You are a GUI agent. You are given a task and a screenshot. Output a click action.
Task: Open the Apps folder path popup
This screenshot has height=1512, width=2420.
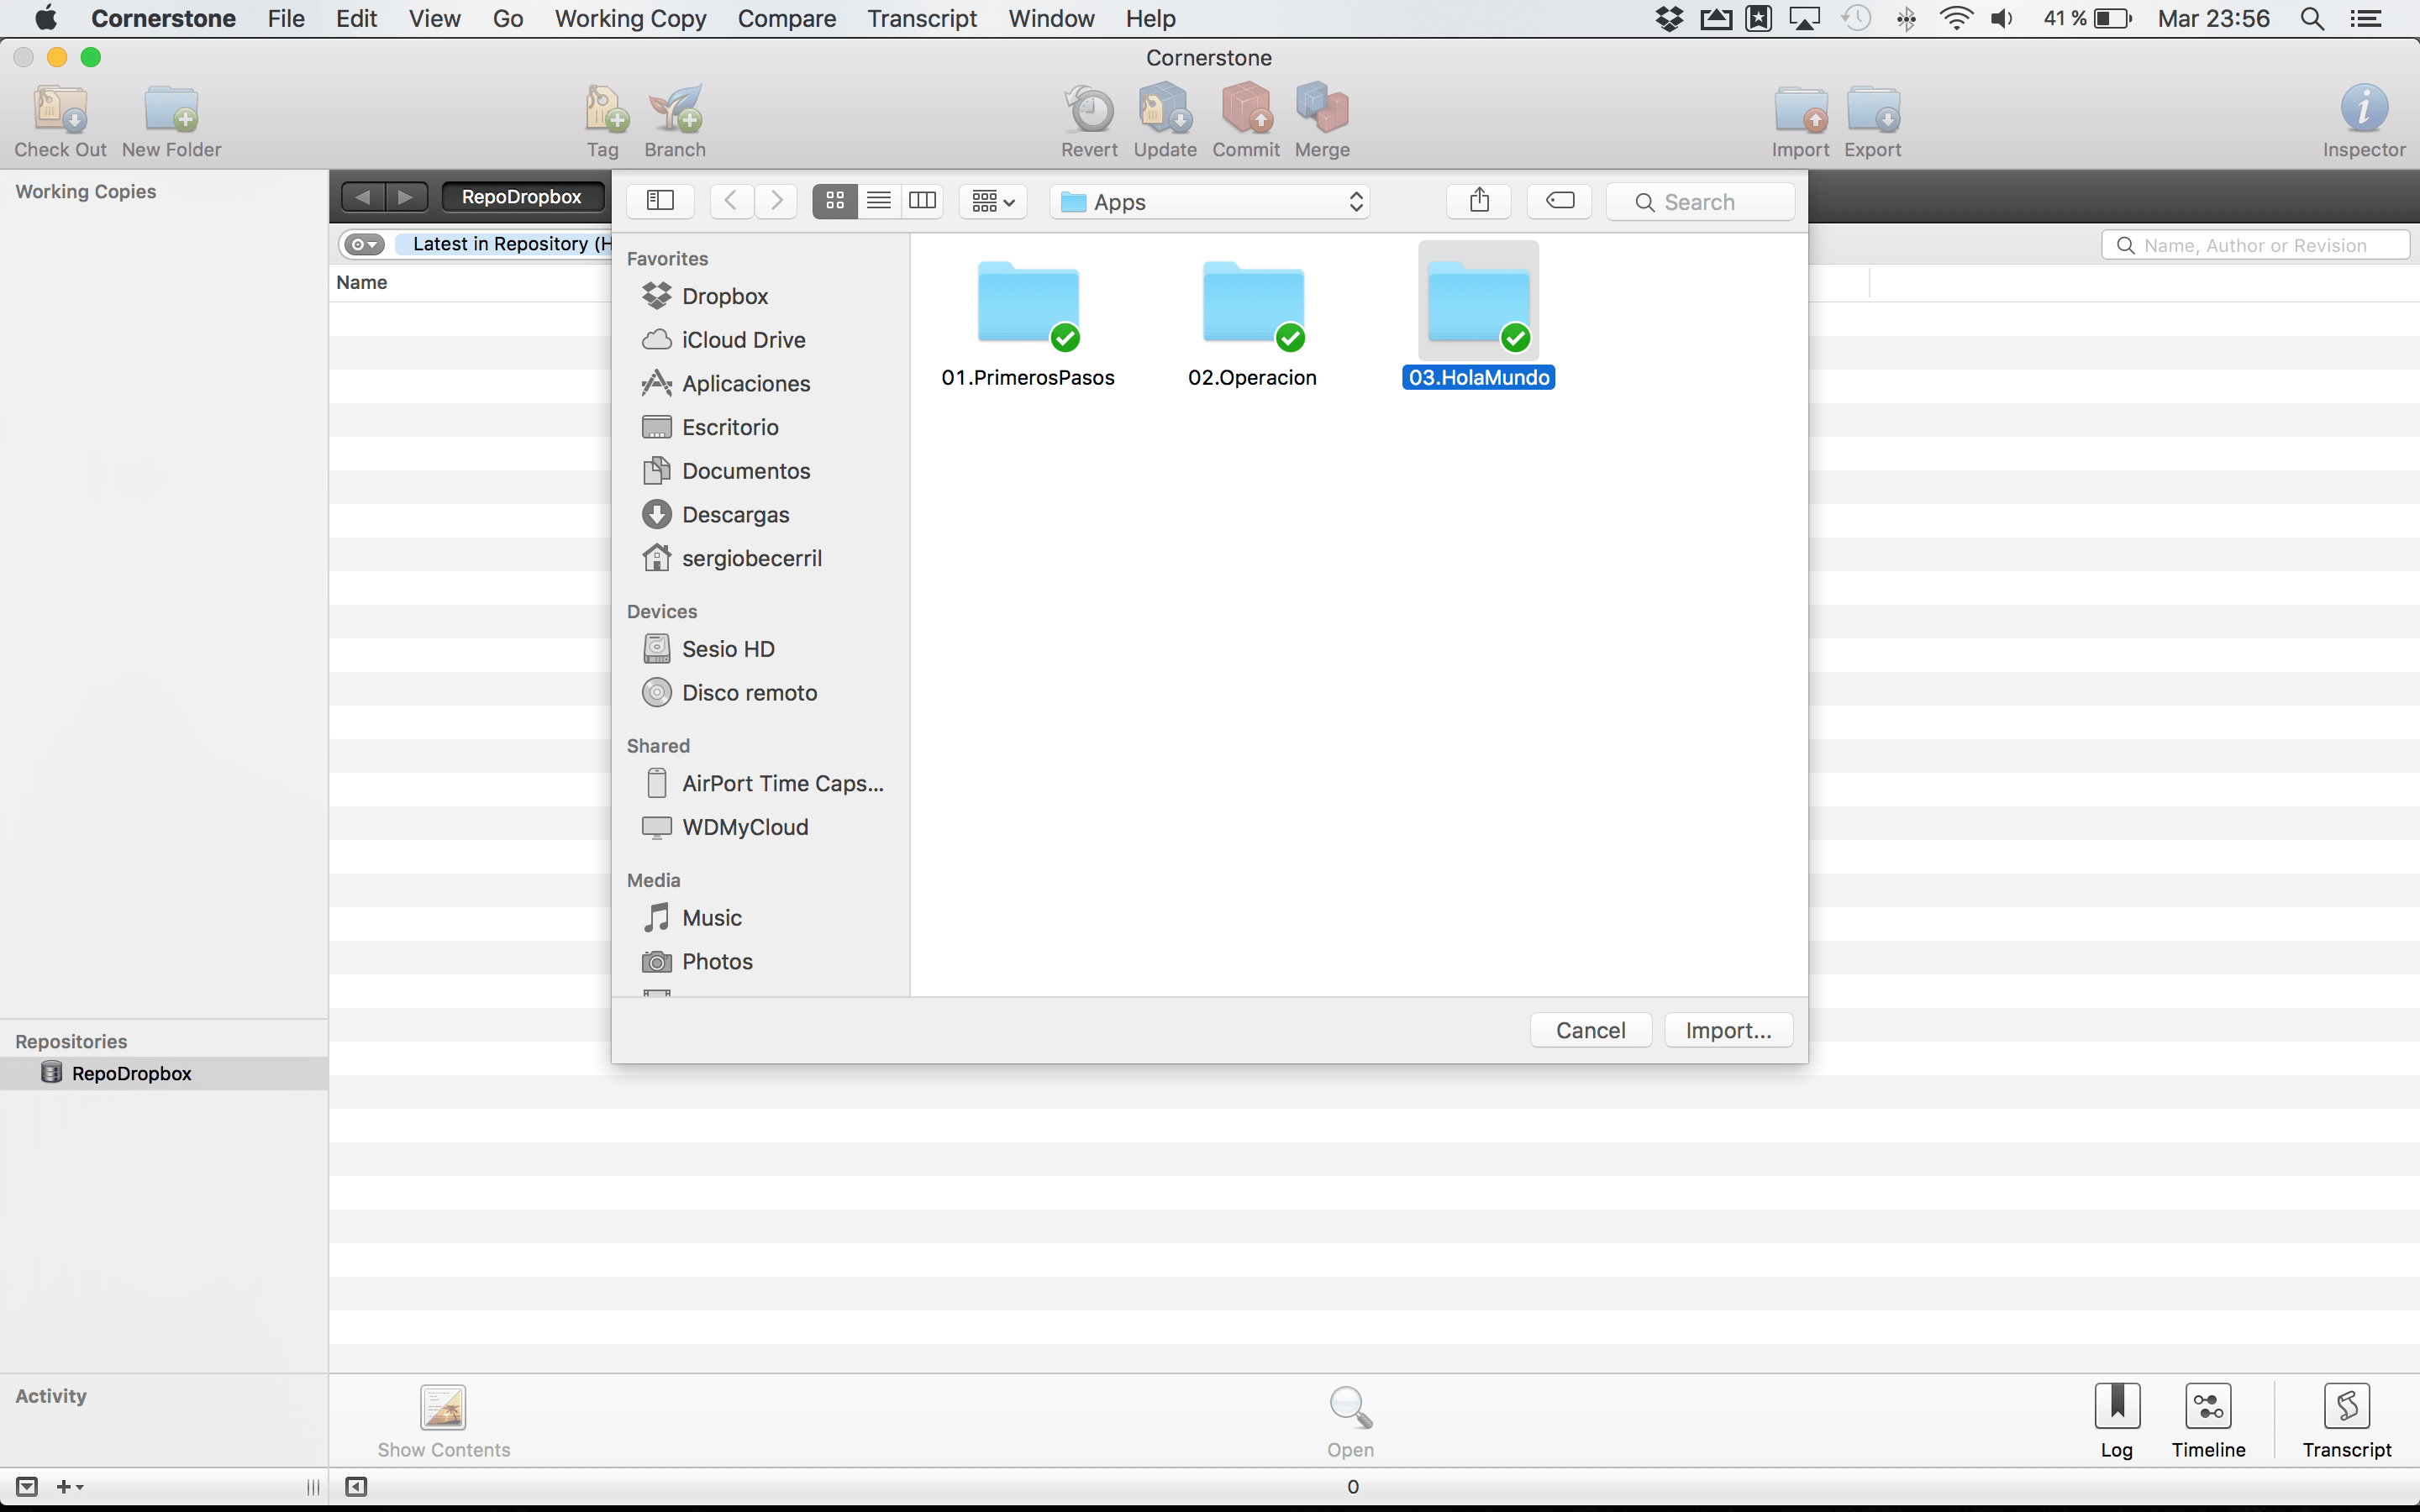tap(1210, 201)
